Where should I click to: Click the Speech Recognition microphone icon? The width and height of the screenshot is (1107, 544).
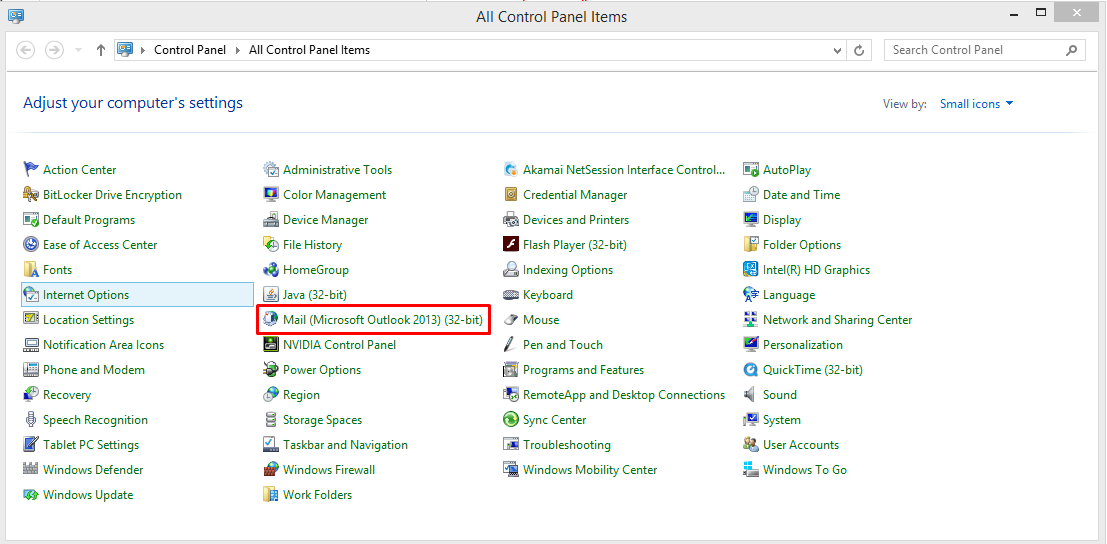click(x=31, y=420)
